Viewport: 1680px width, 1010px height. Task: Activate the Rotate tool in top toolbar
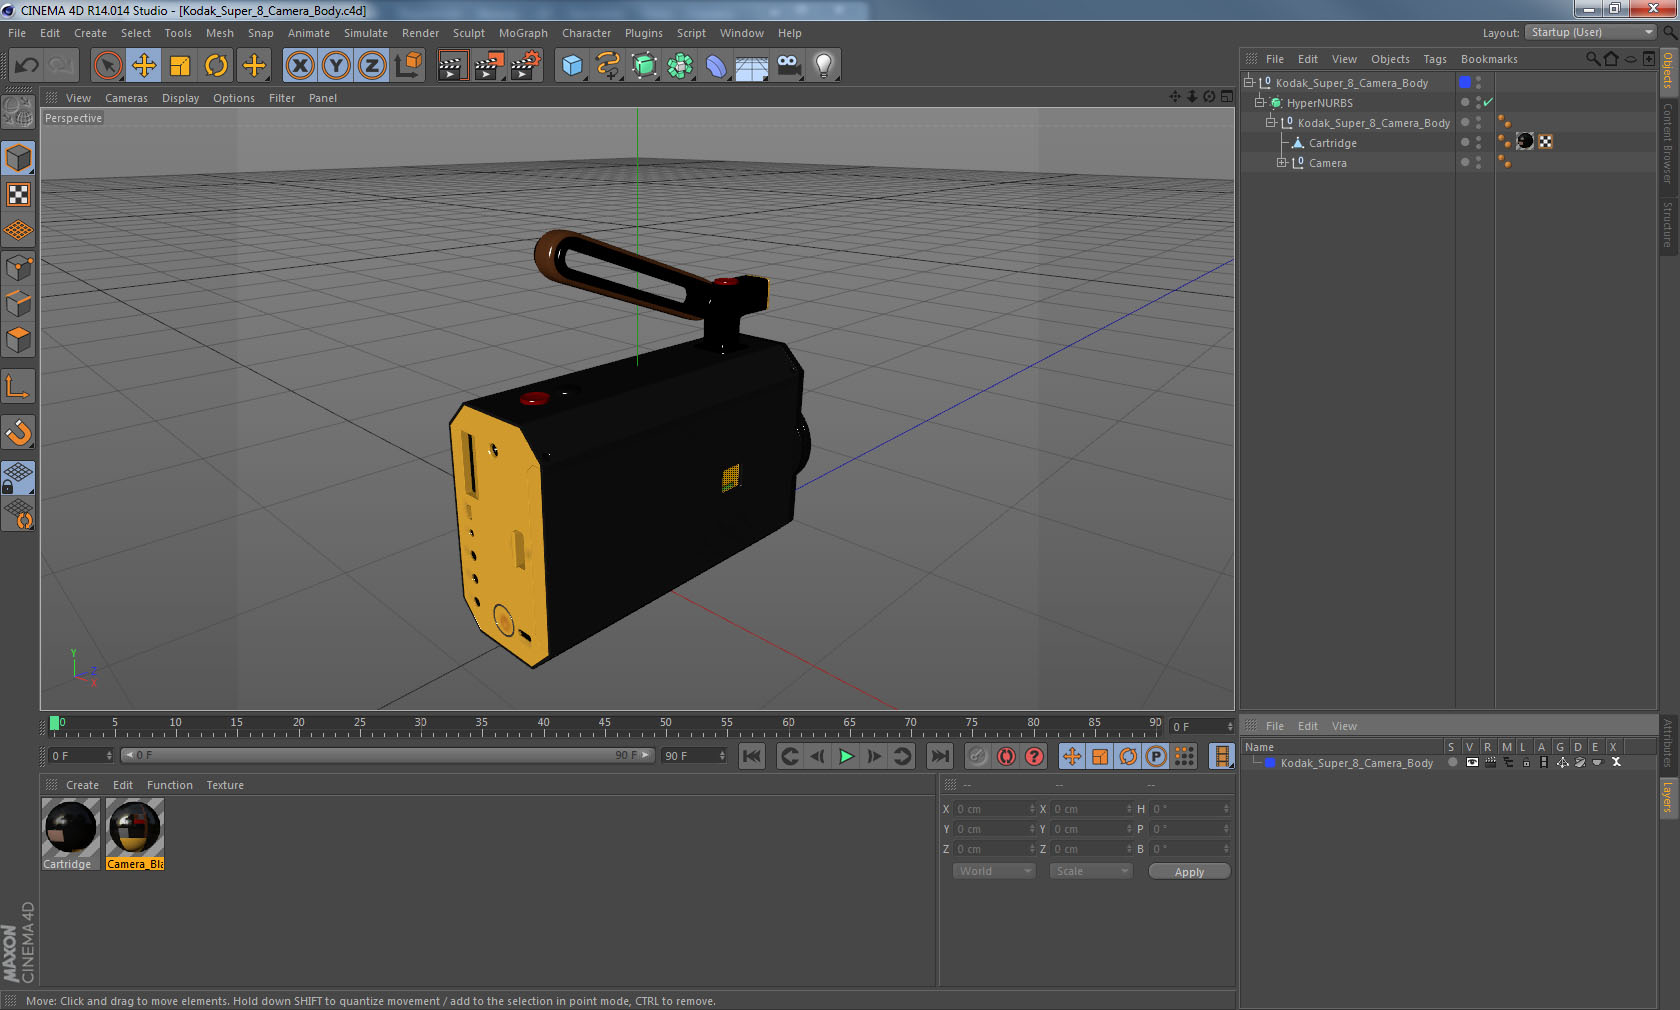(217, 66)
